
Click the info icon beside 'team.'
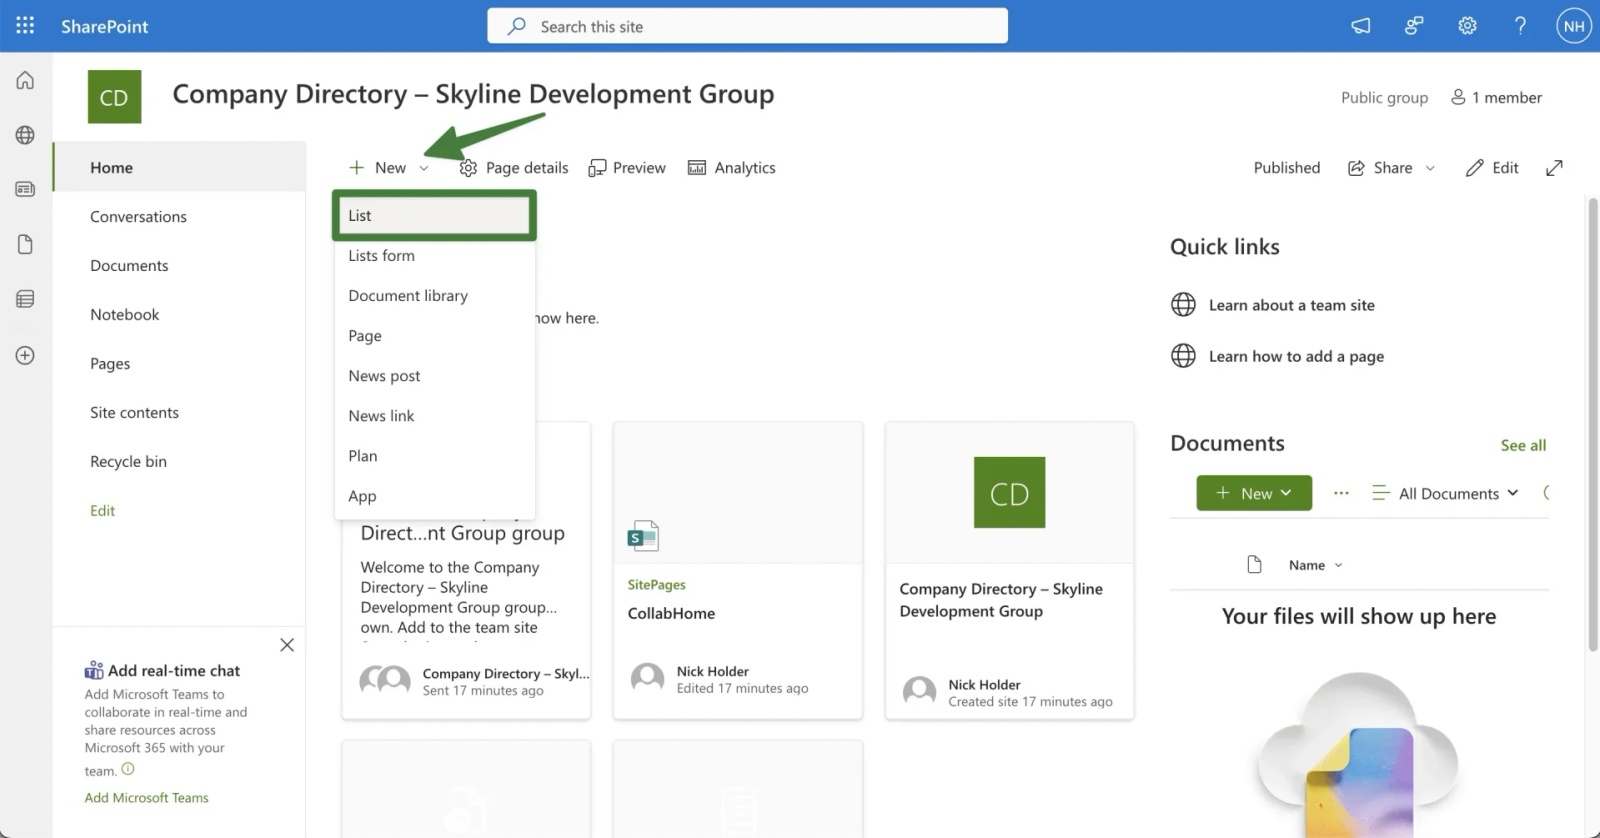pyautogui.click(x=127, y=769)
